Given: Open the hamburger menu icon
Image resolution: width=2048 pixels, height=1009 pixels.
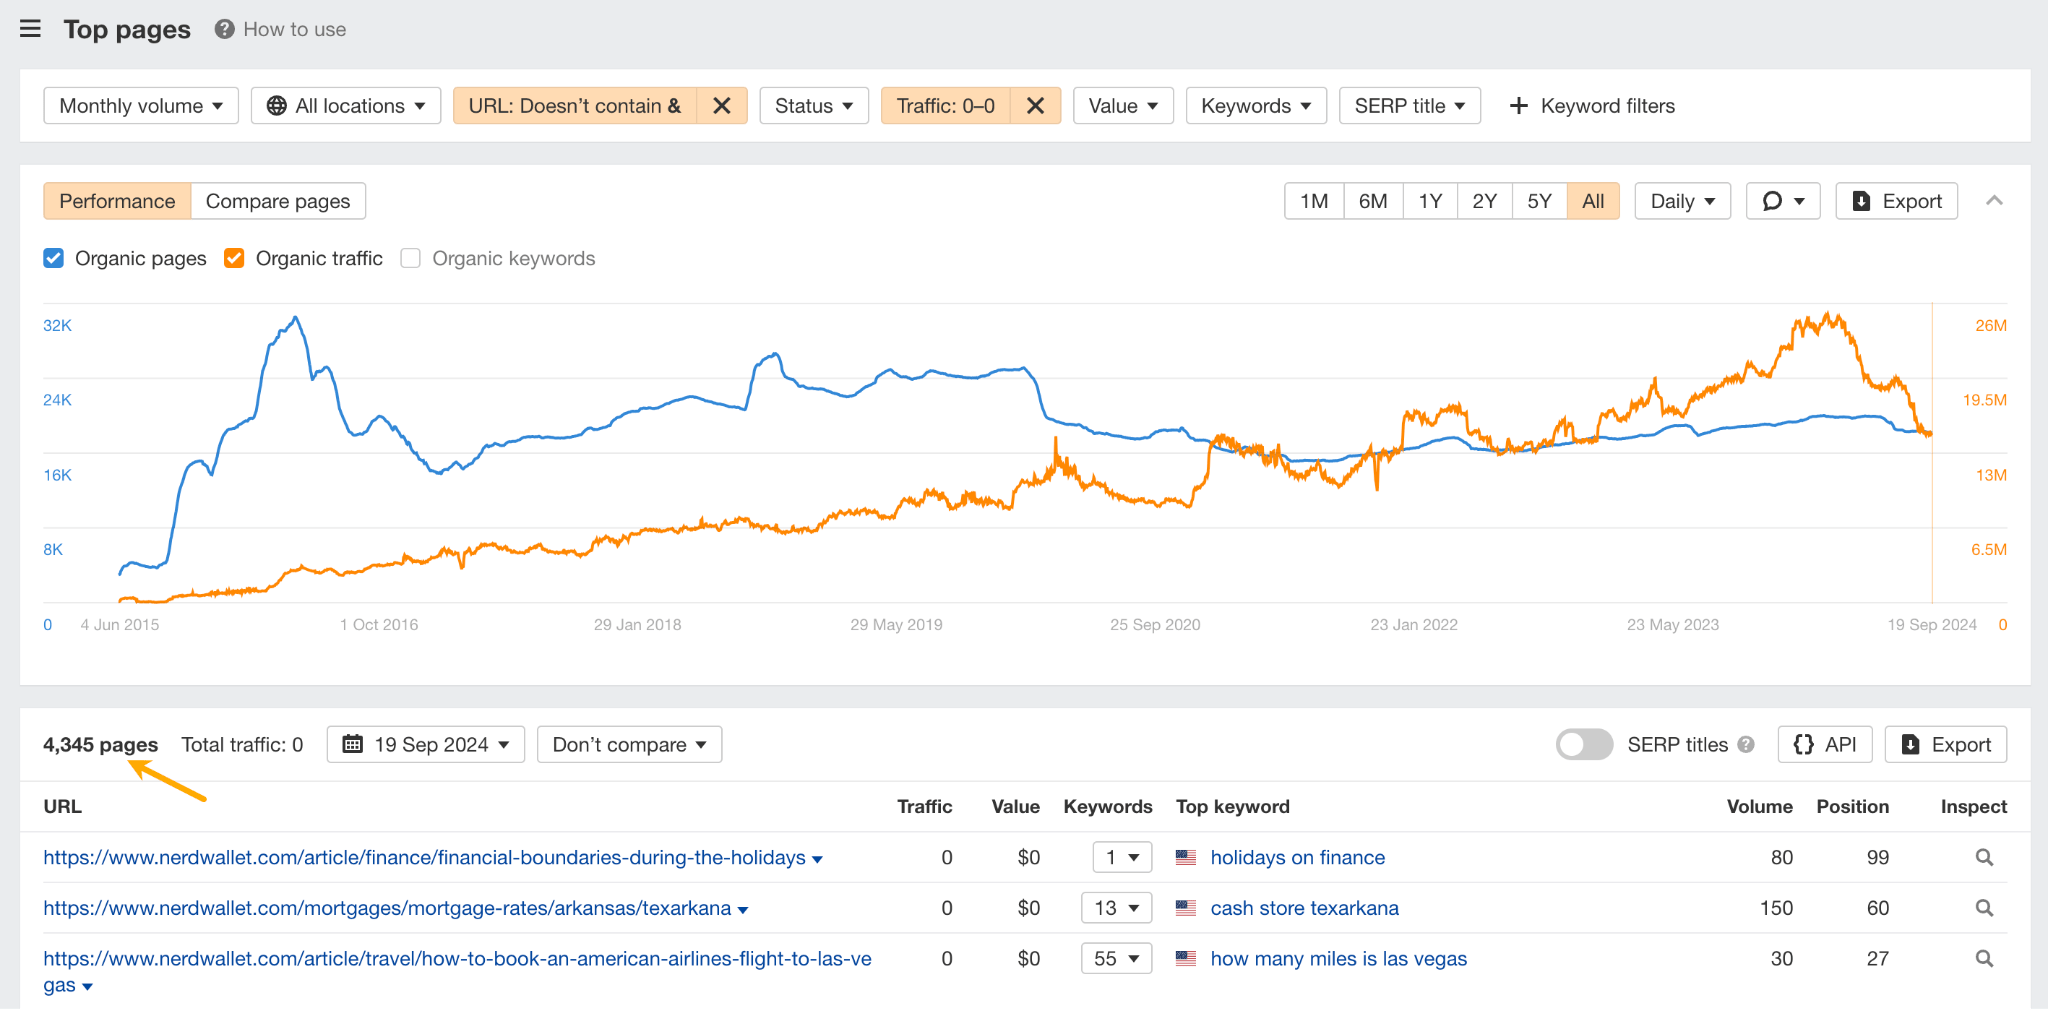Looking at the screenshot, I should pyautogui.click(x=31, y=29).
